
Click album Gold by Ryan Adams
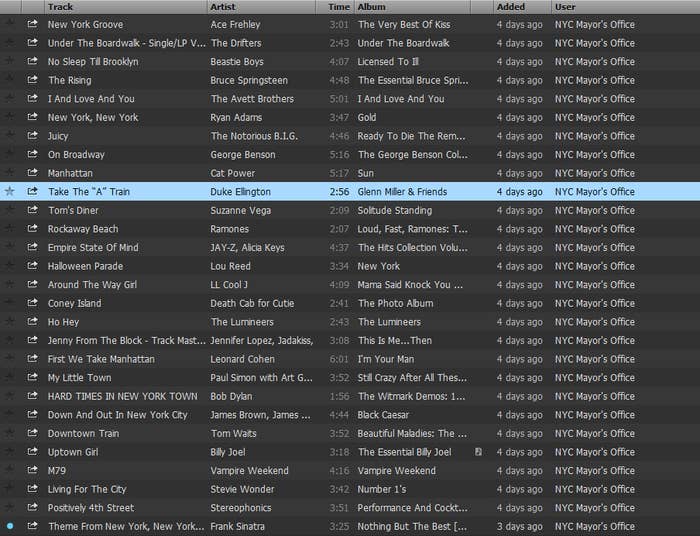[x=367, y=117]
